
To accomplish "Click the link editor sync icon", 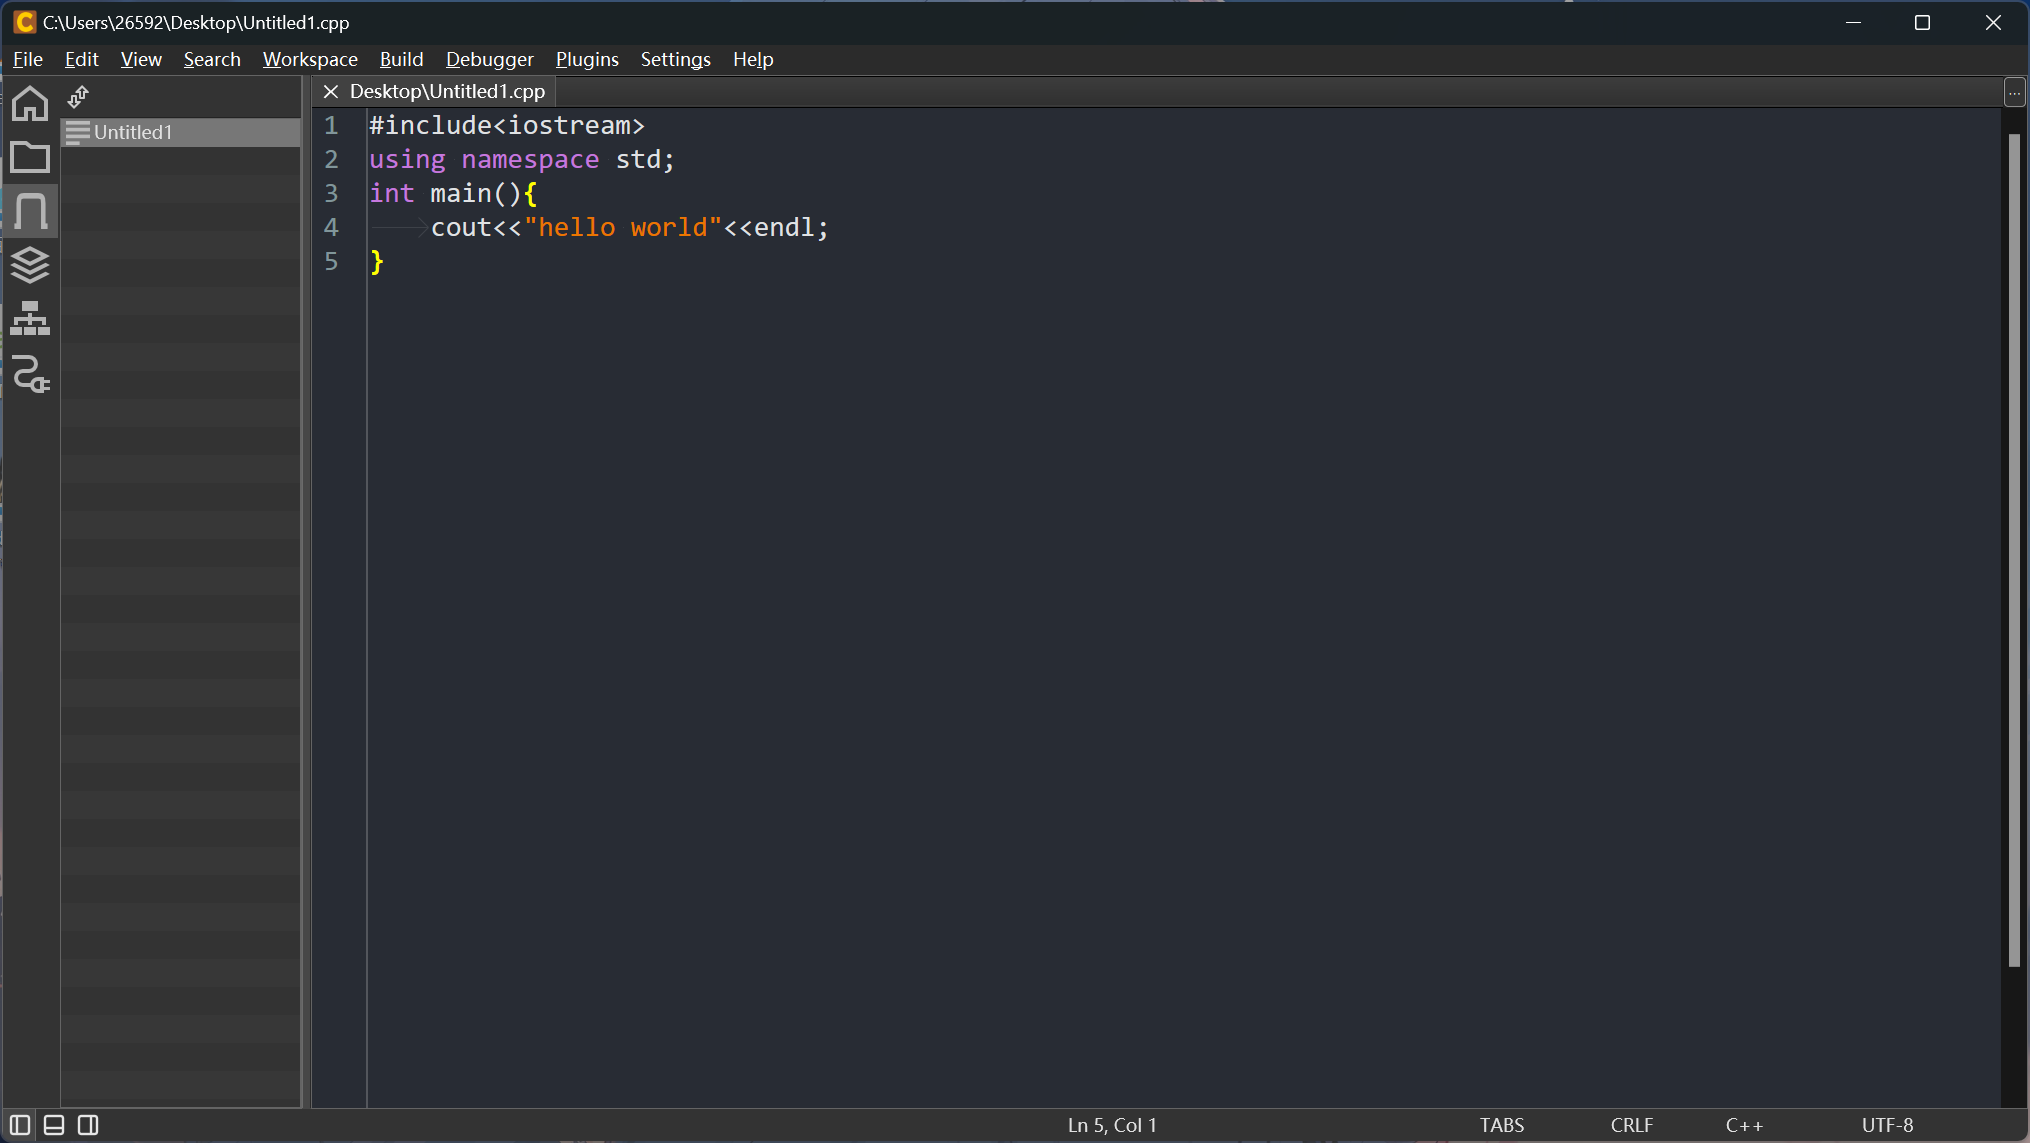I will (x=78, y=97).
